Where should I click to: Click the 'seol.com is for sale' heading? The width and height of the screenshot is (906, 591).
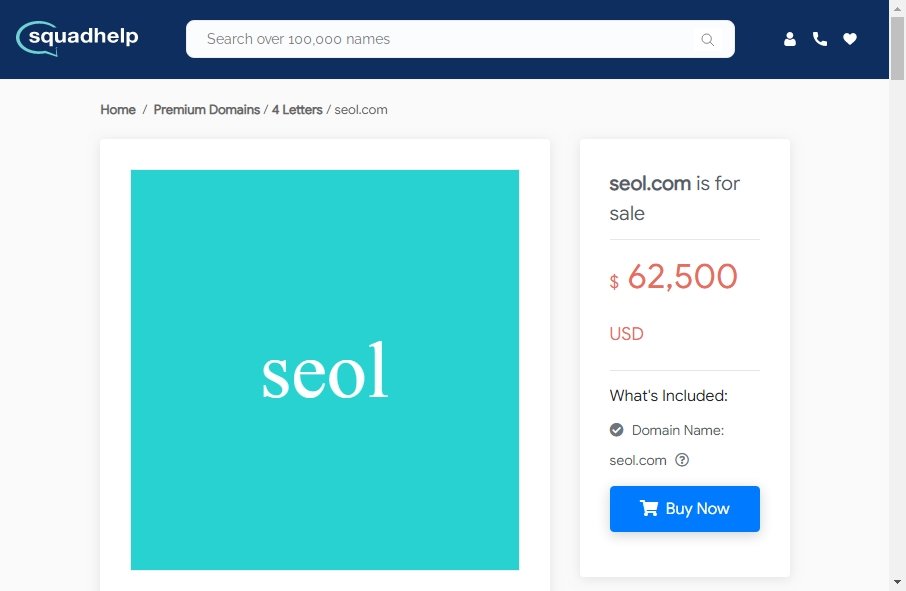[675, 198]
